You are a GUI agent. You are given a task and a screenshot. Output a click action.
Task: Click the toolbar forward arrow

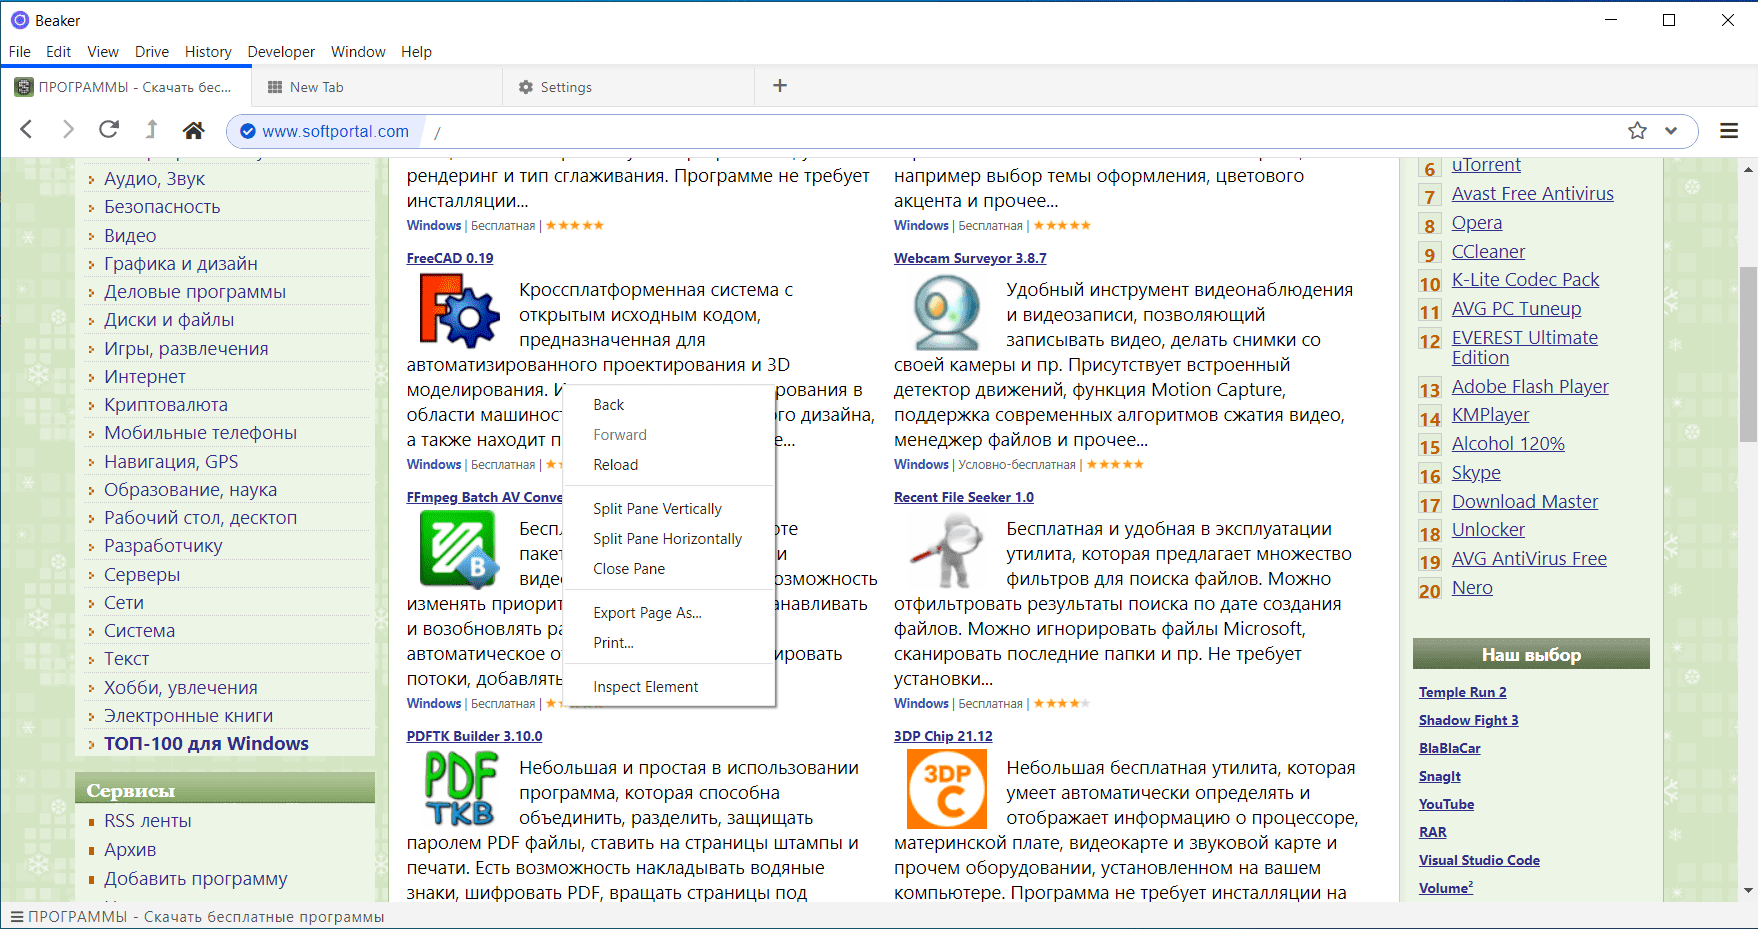68,130
